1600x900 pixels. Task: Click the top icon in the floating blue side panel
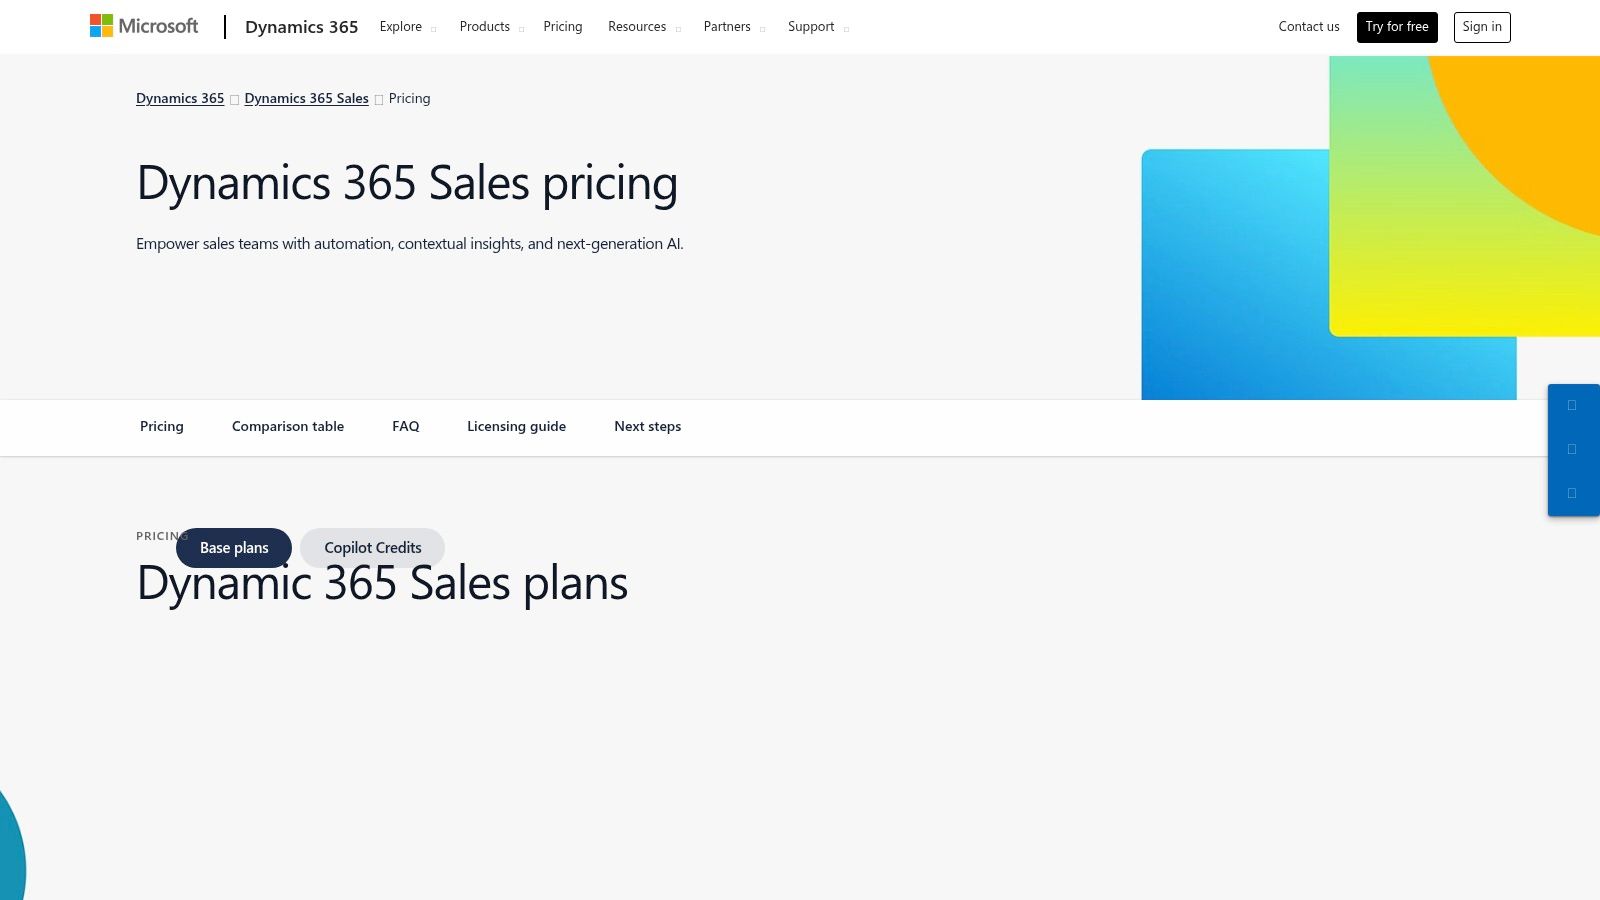pos(1572,405)
